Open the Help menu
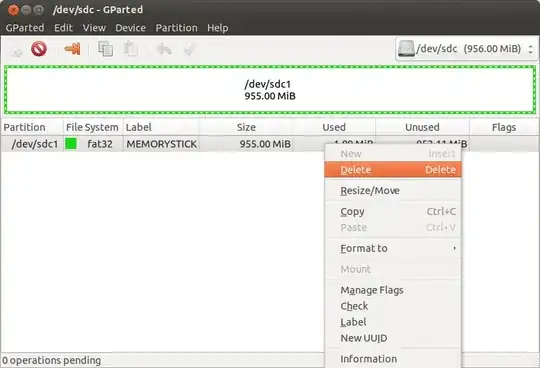The width and height of the screenshot is (540, 368). tap(218, 28)
